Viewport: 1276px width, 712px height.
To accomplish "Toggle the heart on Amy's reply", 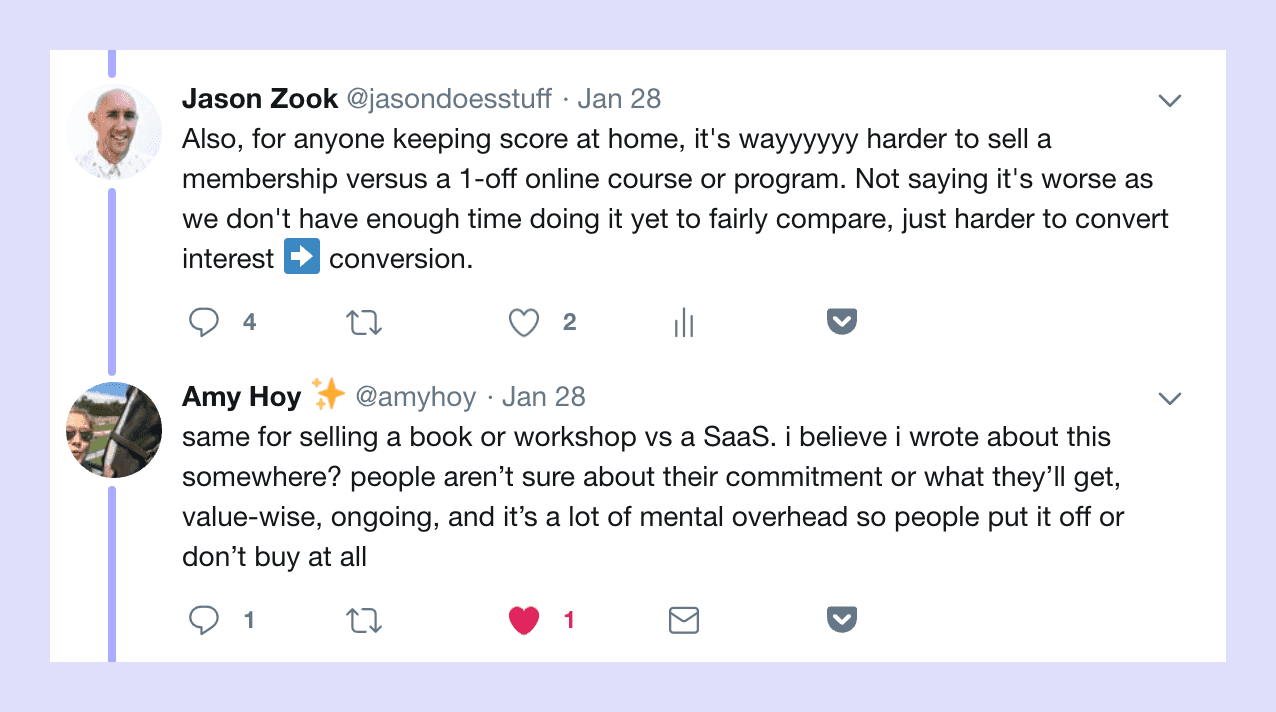I will pyautogui.click(x=523, y=620).
